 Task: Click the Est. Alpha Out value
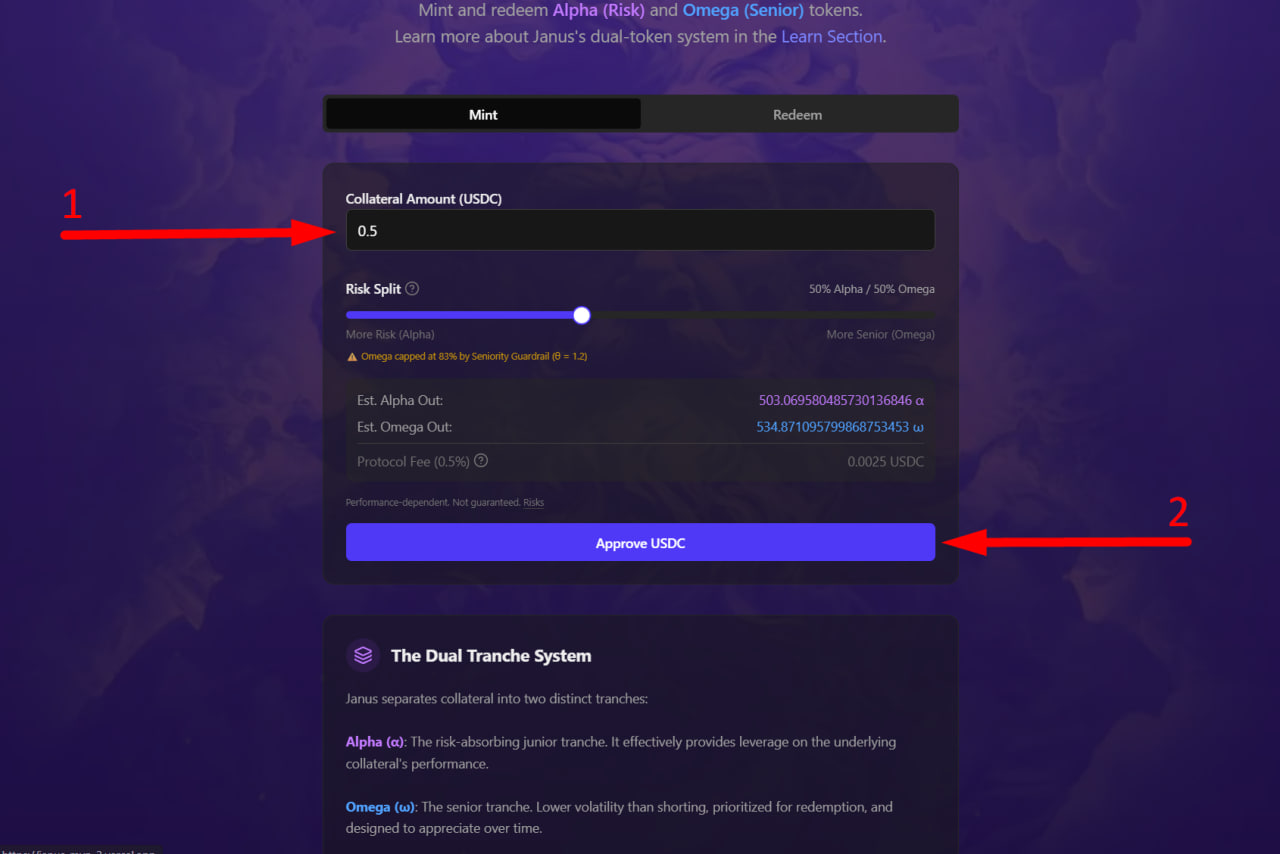click(841, 400)
